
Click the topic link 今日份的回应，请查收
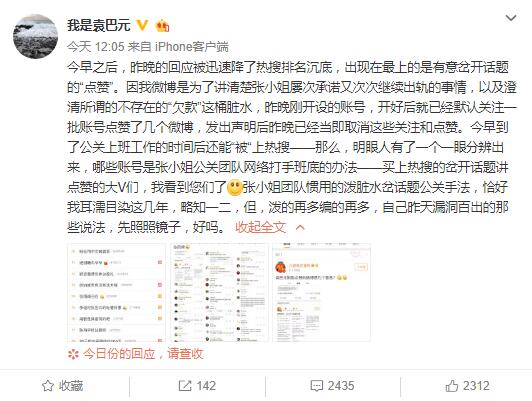coord(143,354)
